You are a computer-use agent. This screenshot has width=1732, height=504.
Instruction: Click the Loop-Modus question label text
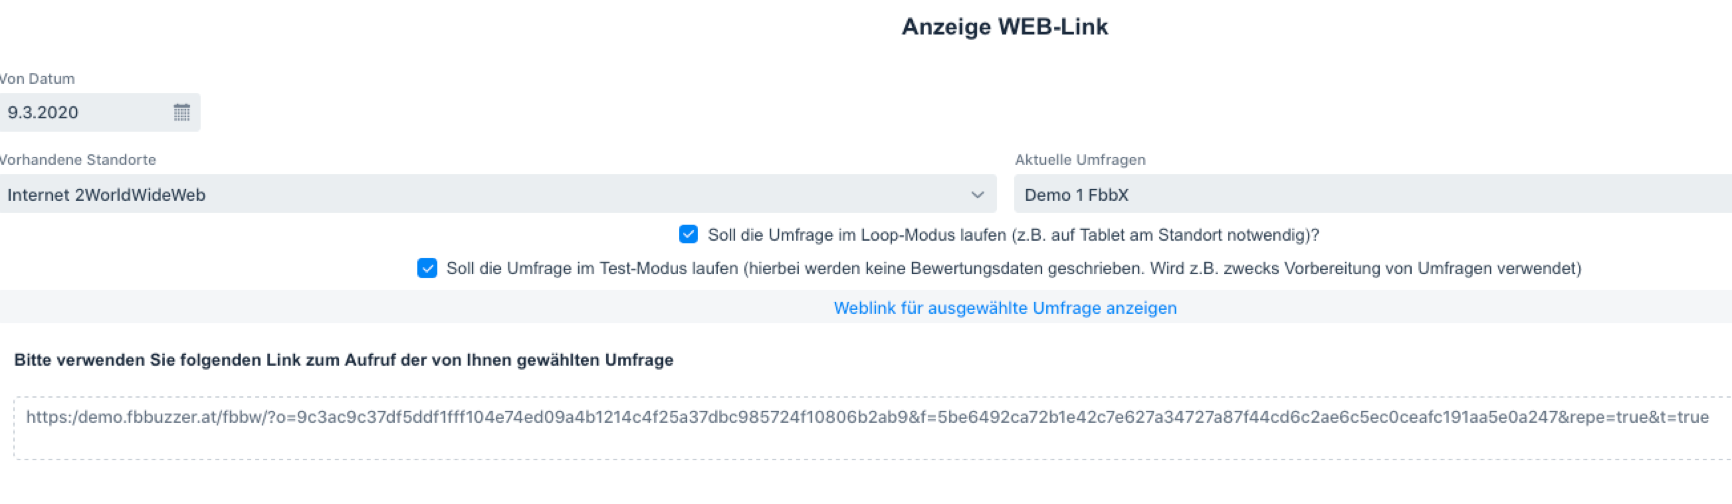1013,235
